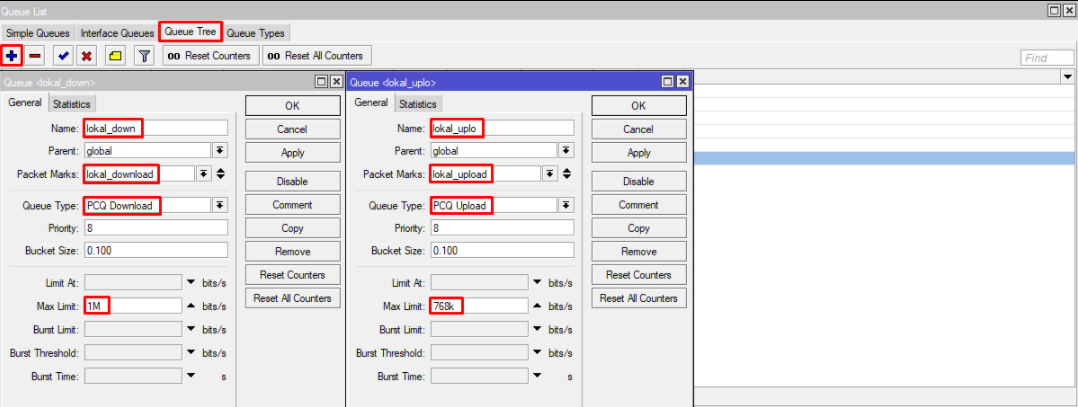Click Priority field in lokal_down dialog

pyautogui.click(x=155, y=228)
